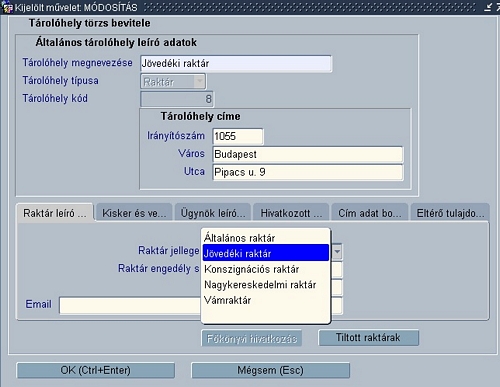Confirm with OK (Ctrl+Enter) button
Image resolution: width=500 pixels, height=387 pixels.
tap(96, 370)
